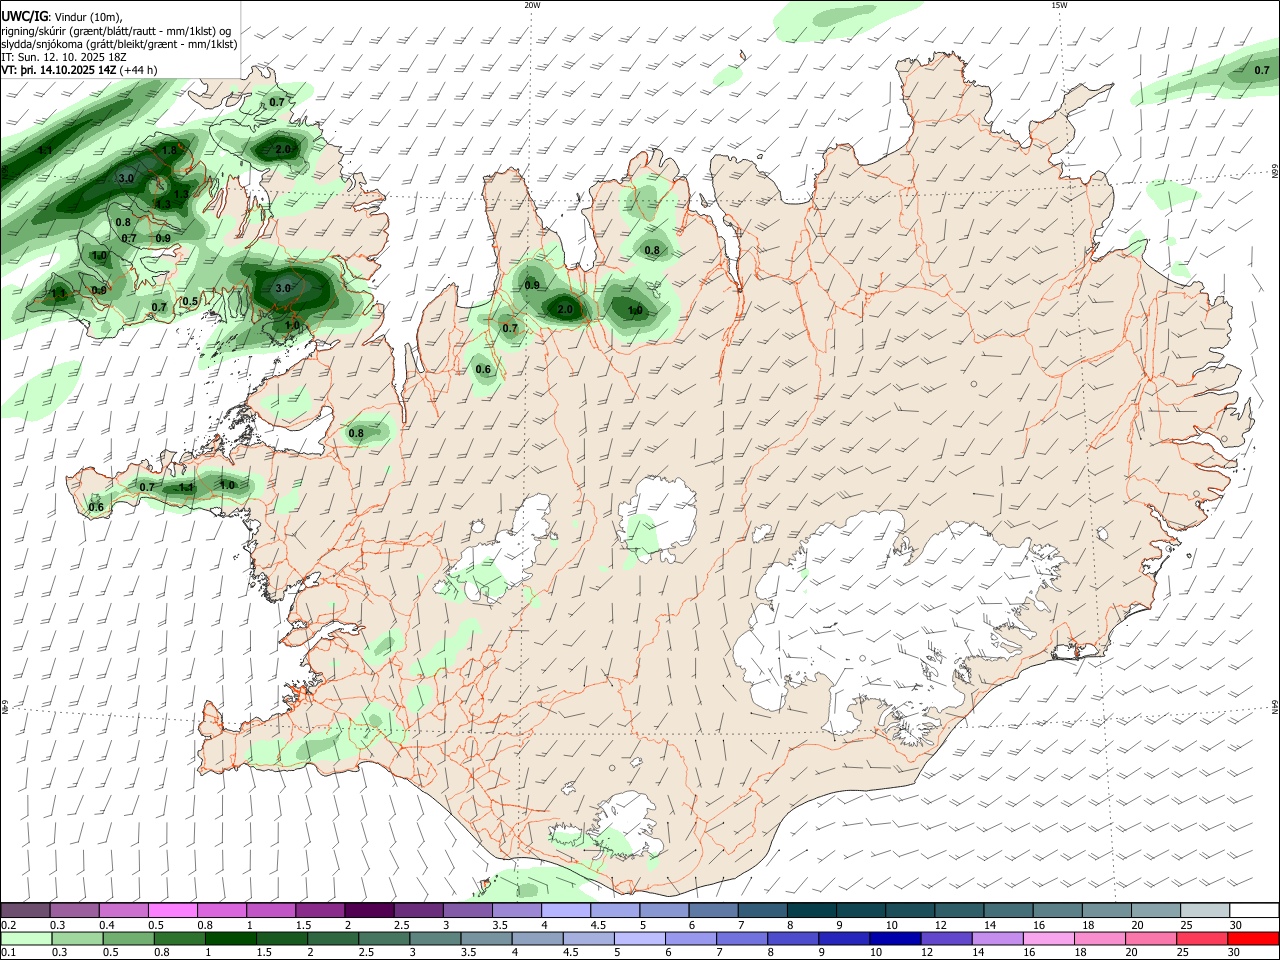Pick the magenta swatch labeled 1 in upper legend row
The image size is (1280, 960).
270,910
